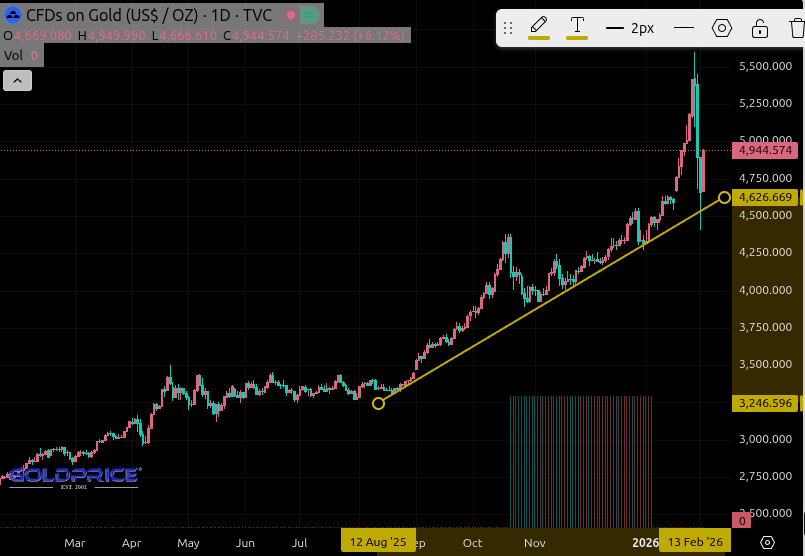Click the red market status dot
Screen dimensions: 805x556
[290, 15]
